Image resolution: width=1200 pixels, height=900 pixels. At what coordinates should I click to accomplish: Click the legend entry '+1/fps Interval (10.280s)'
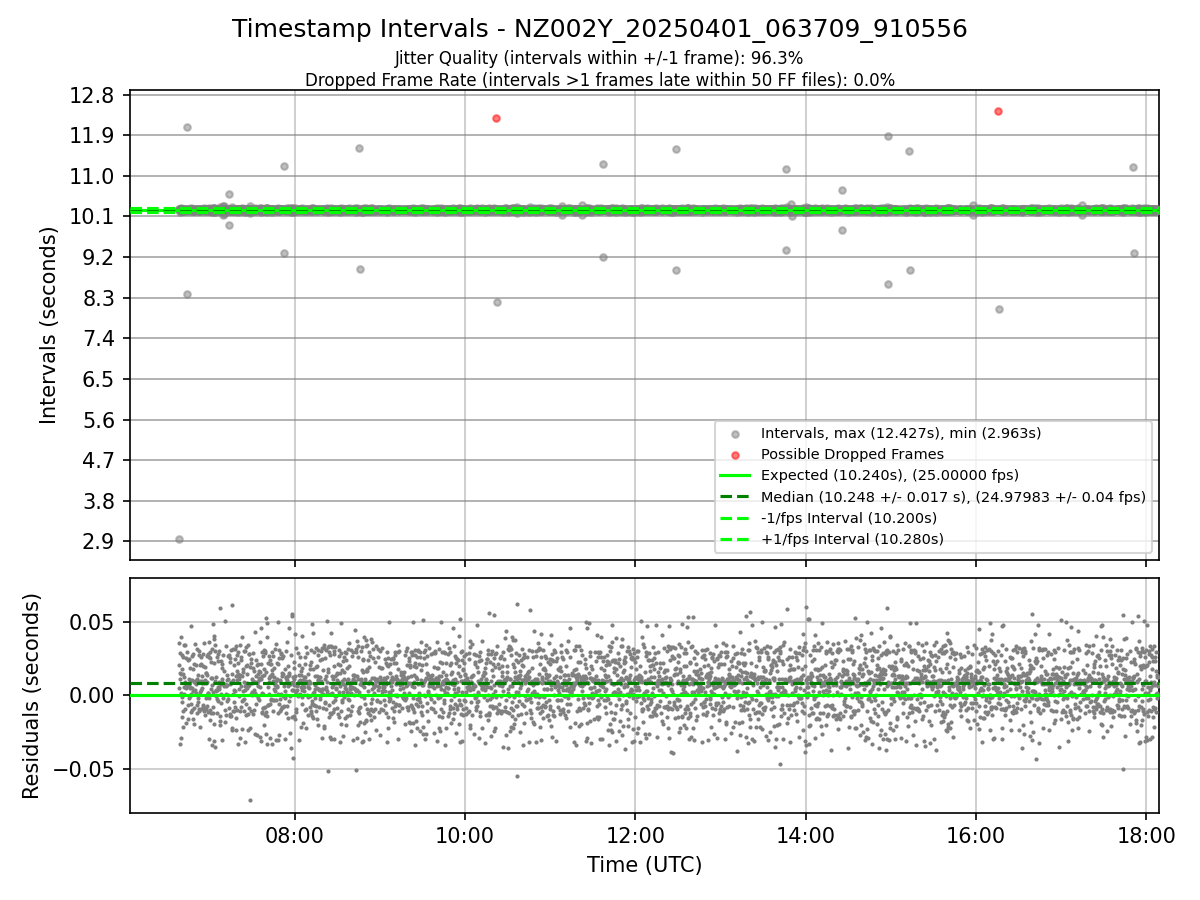pos(852,539)
